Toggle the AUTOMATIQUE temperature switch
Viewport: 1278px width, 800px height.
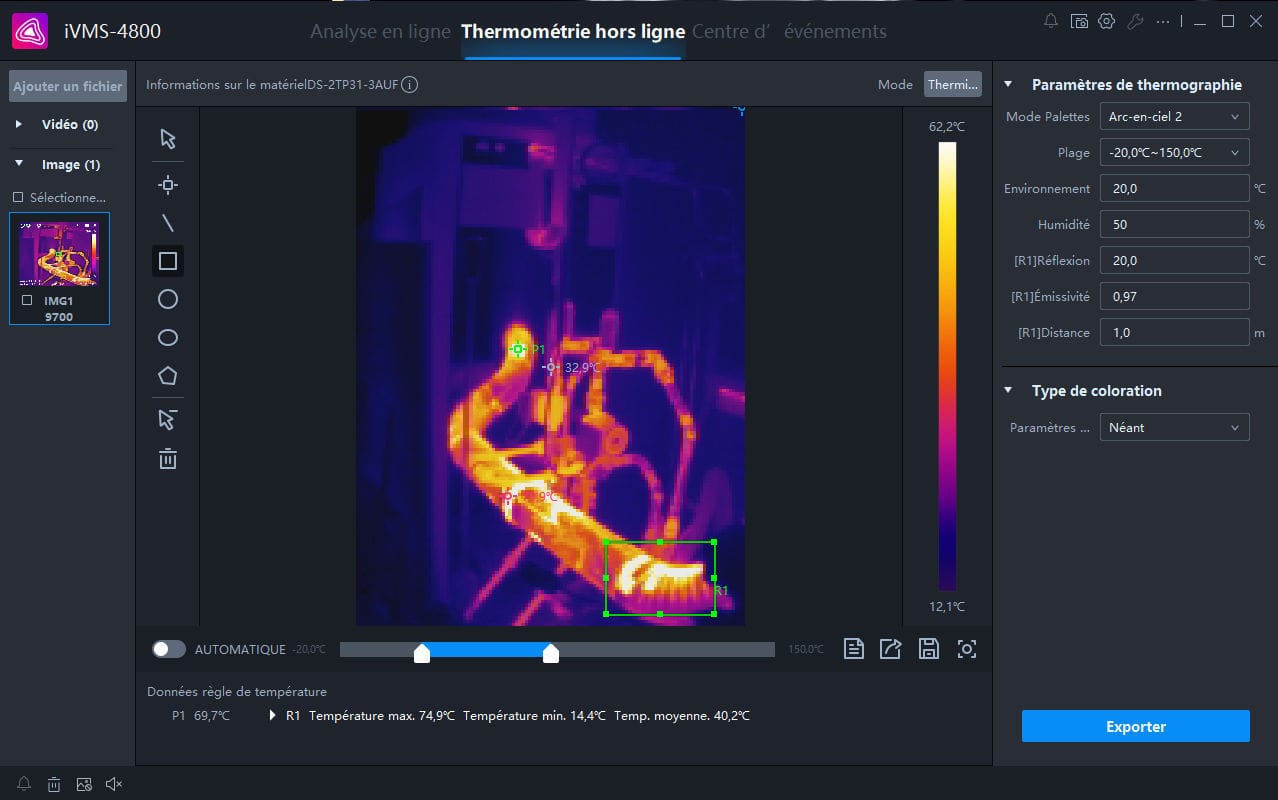point(169,648)
